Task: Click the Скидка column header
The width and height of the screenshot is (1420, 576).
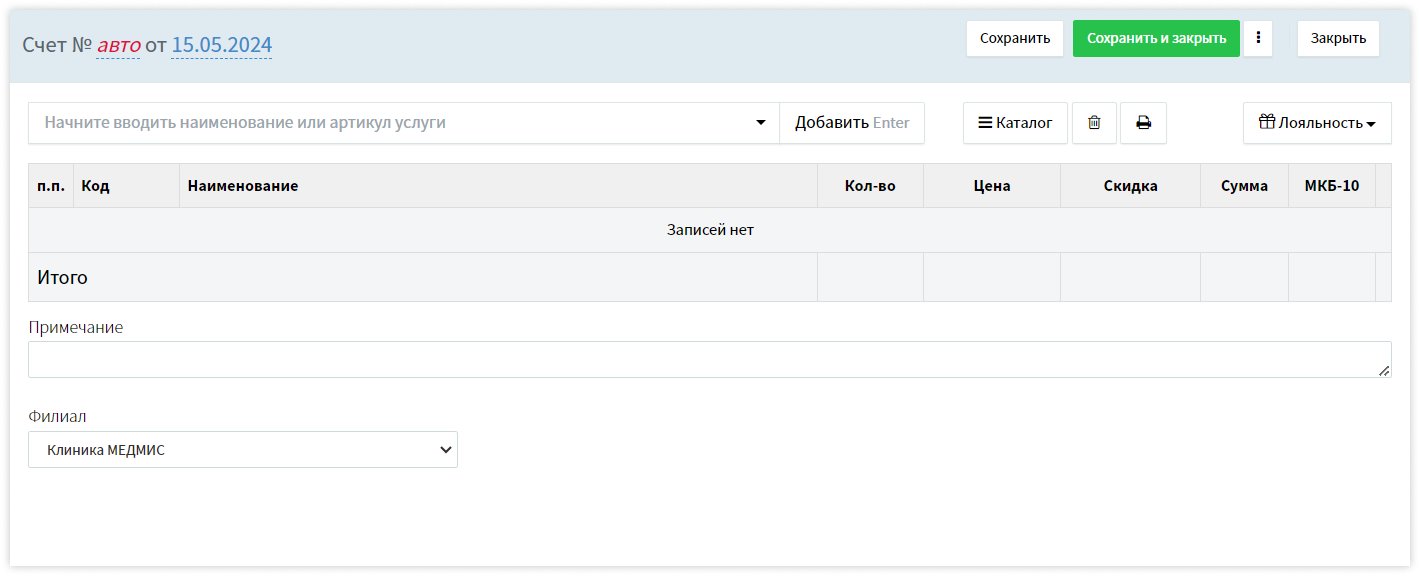Action: click(x=1130, y=186)
